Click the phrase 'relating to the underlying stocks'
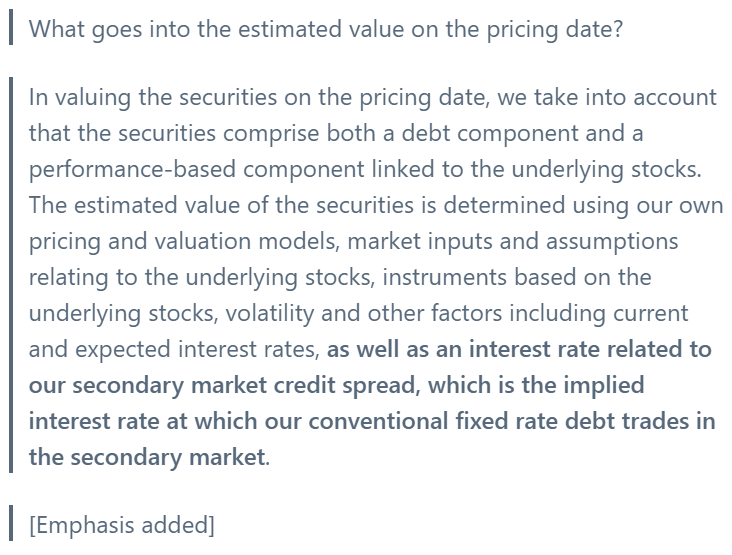 tap(202, 277)
